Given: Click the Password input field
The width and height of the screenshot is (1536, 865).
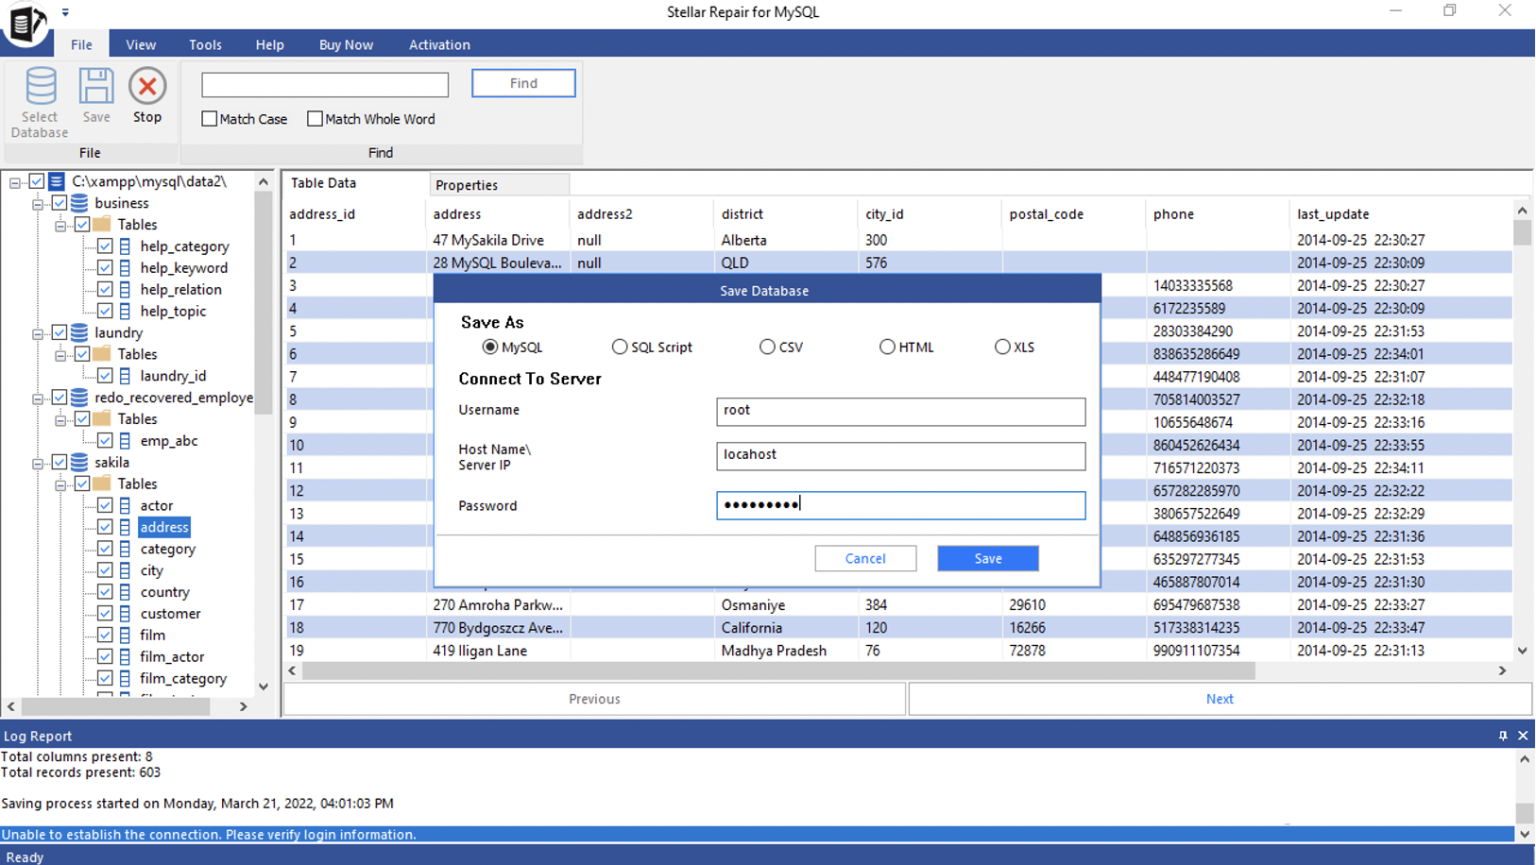Looking at the screenshot, I should click(899, 505).
